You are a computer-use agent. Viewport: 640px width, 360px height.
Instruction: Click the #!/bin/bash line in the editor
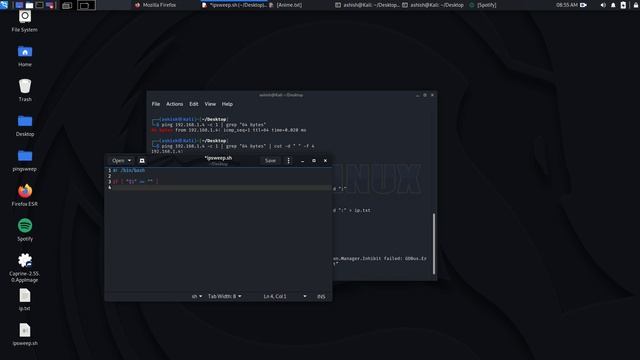(129, 170)
